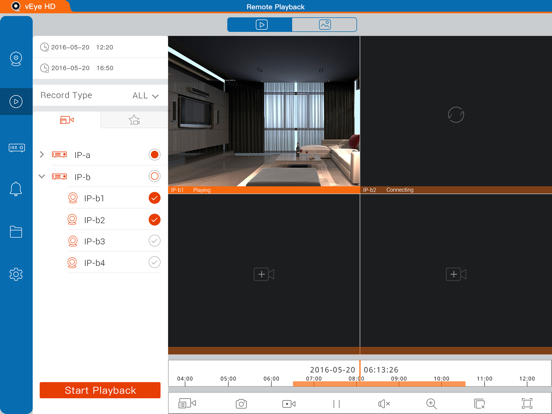Start recording clip with video icon
Viewport: 552px width, 414px height.
[x=289, y=403]
